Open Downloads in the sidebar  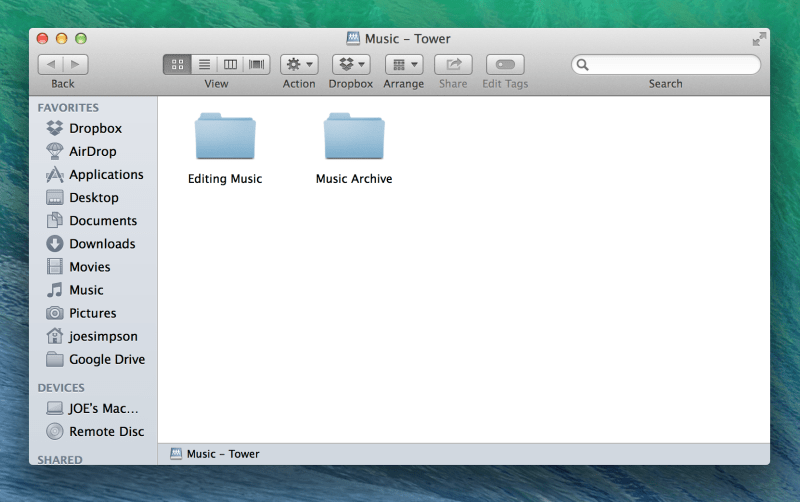pos(91,244)
